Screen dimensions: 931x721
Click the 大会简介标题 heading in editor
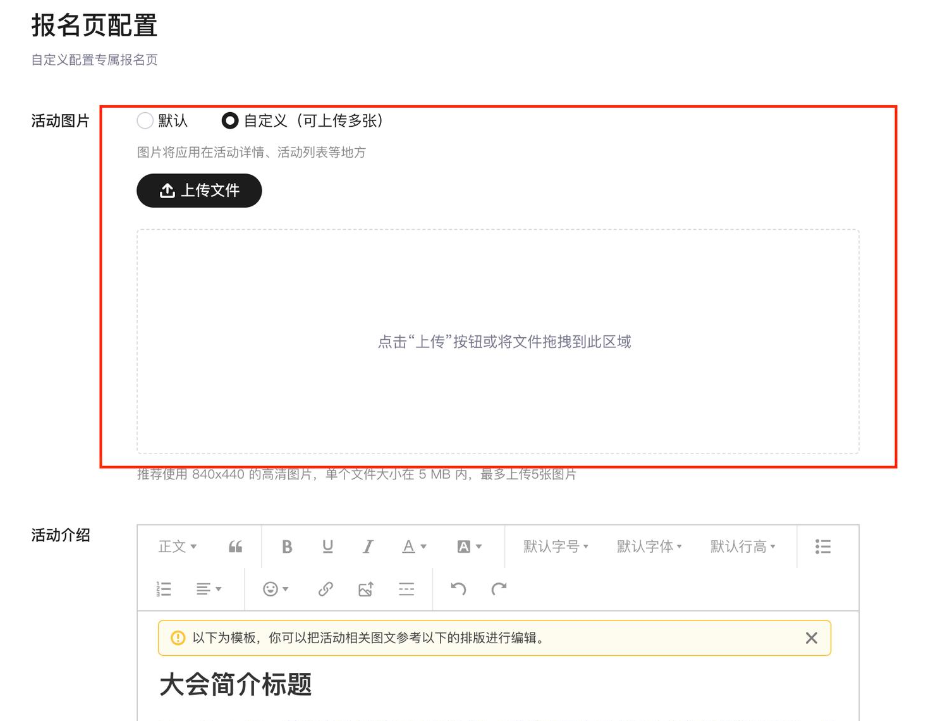tap(236, 684)
